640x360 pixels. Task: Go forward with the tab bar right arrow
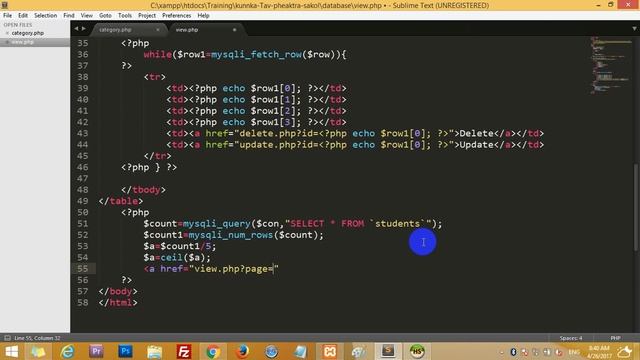(x=83, y=29)
